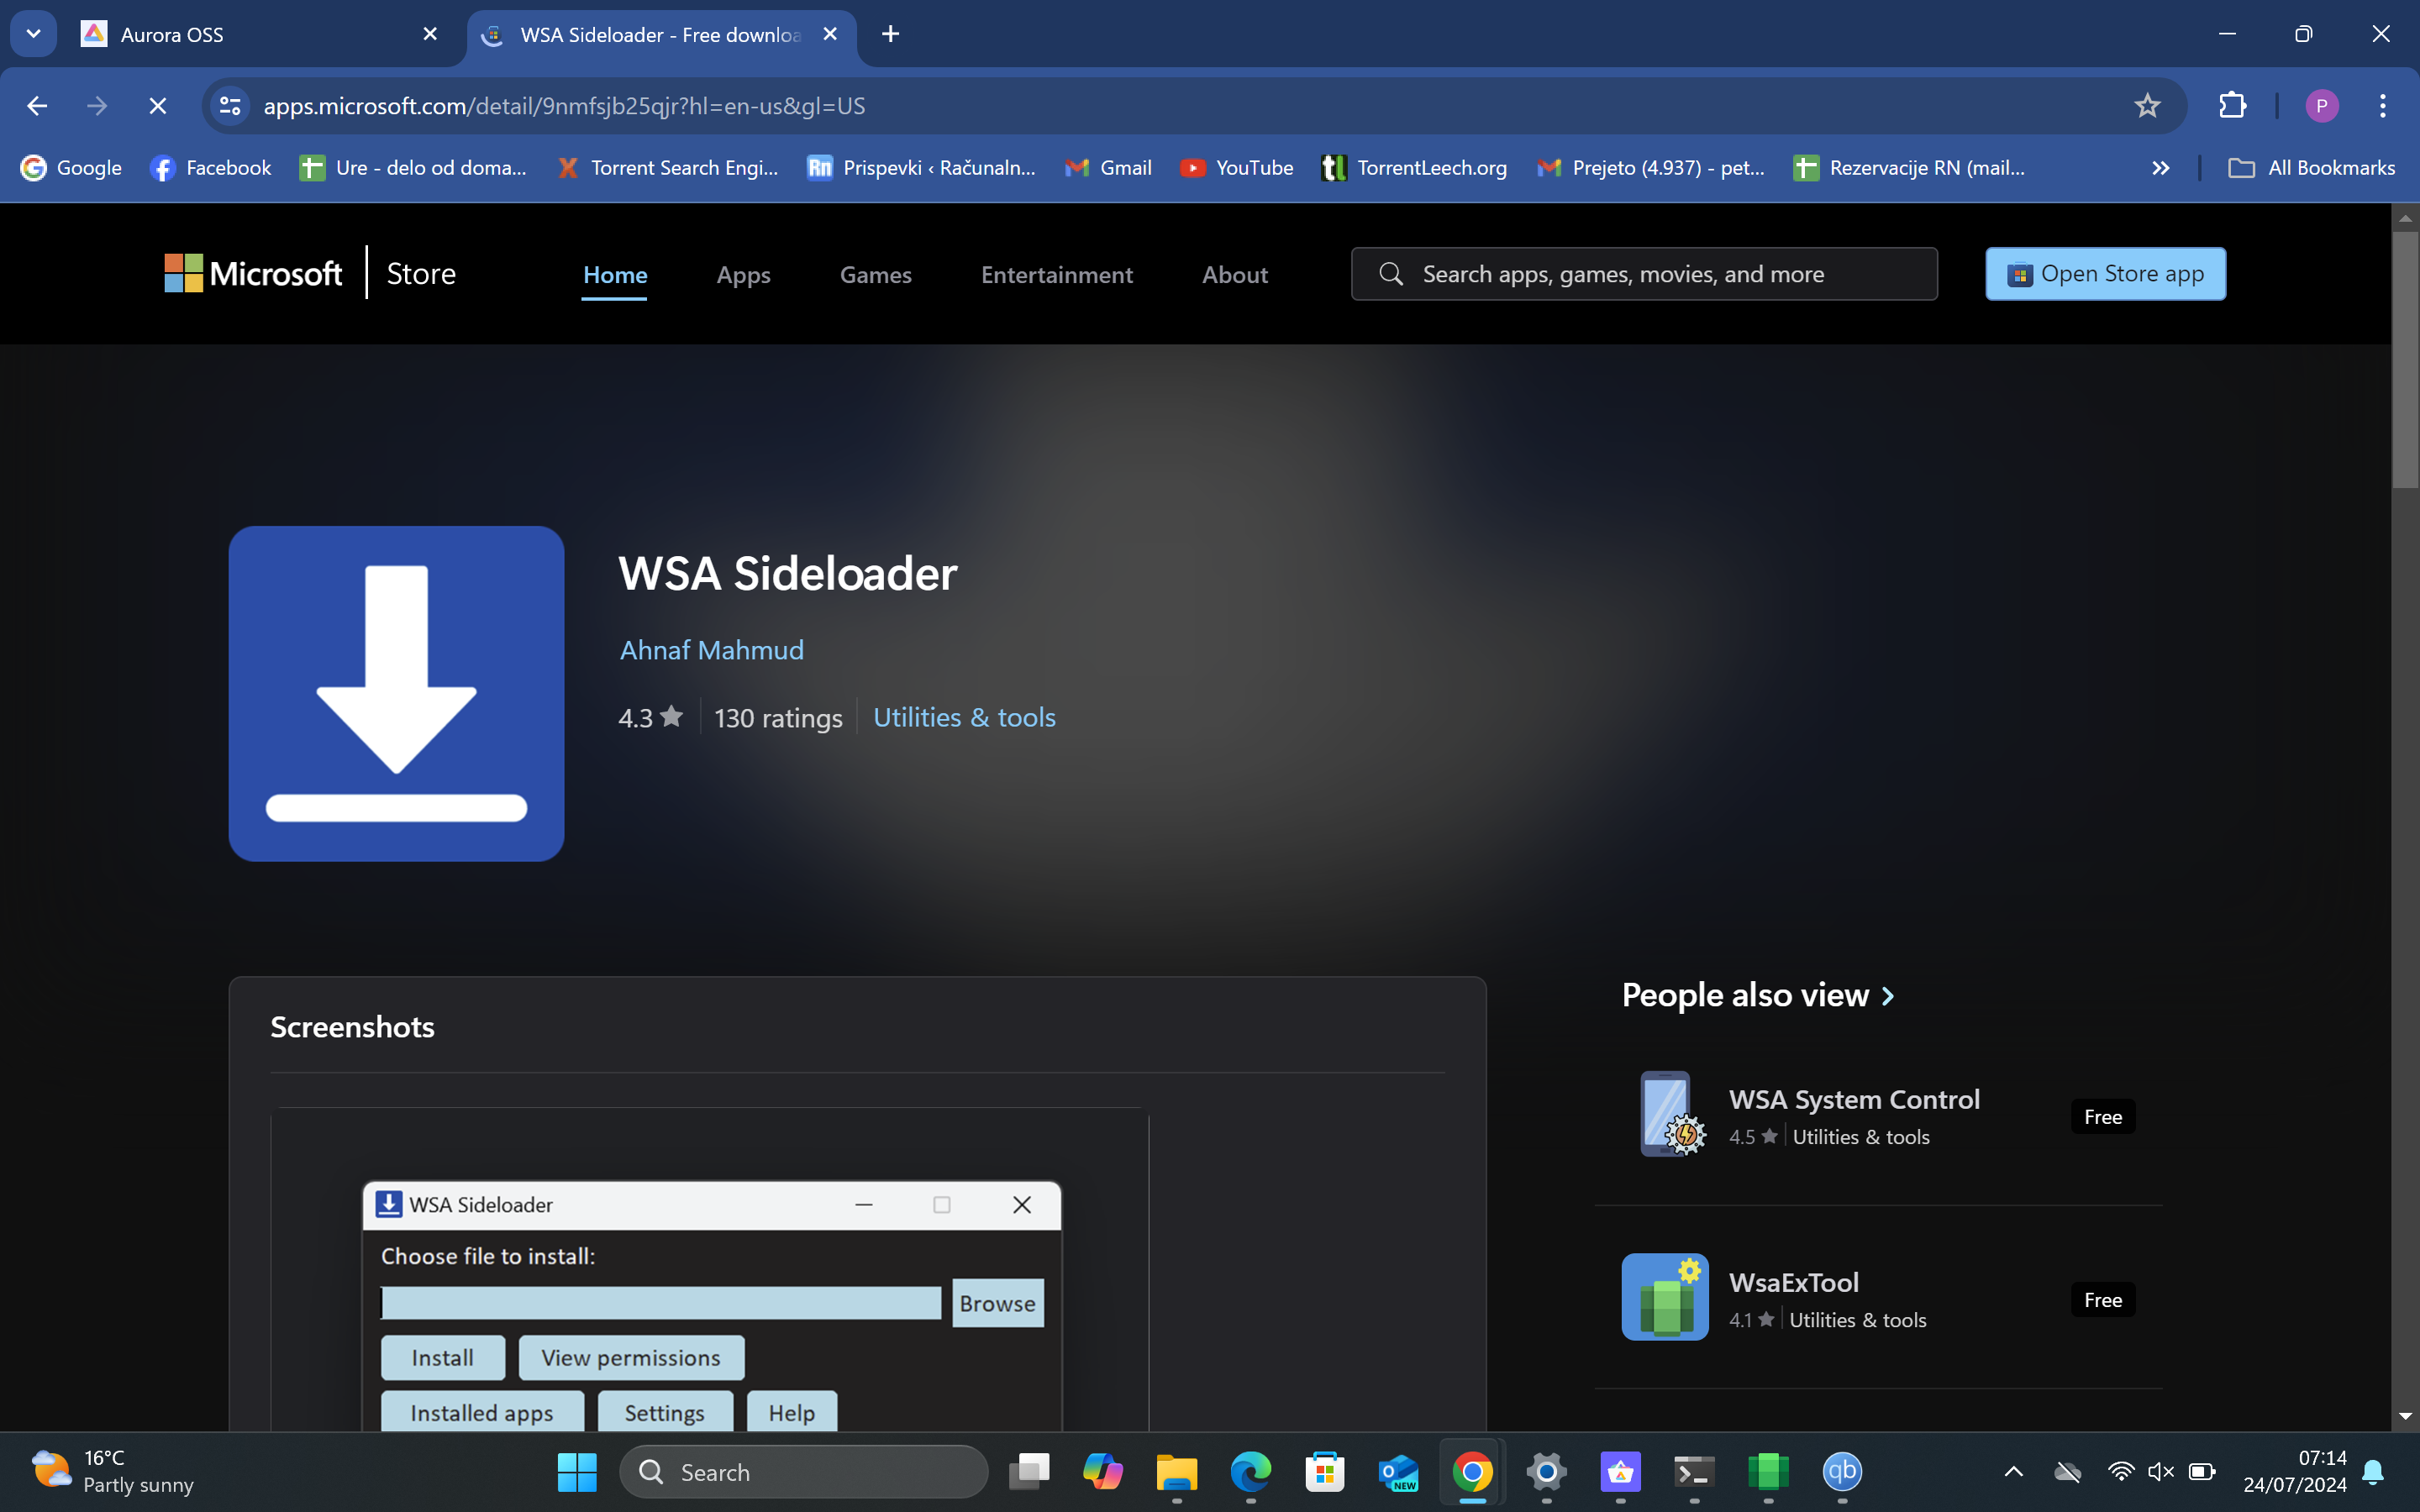
Task: Open the Prejeto (4.937) bookmark
Action: click(x=1650, y=168)
